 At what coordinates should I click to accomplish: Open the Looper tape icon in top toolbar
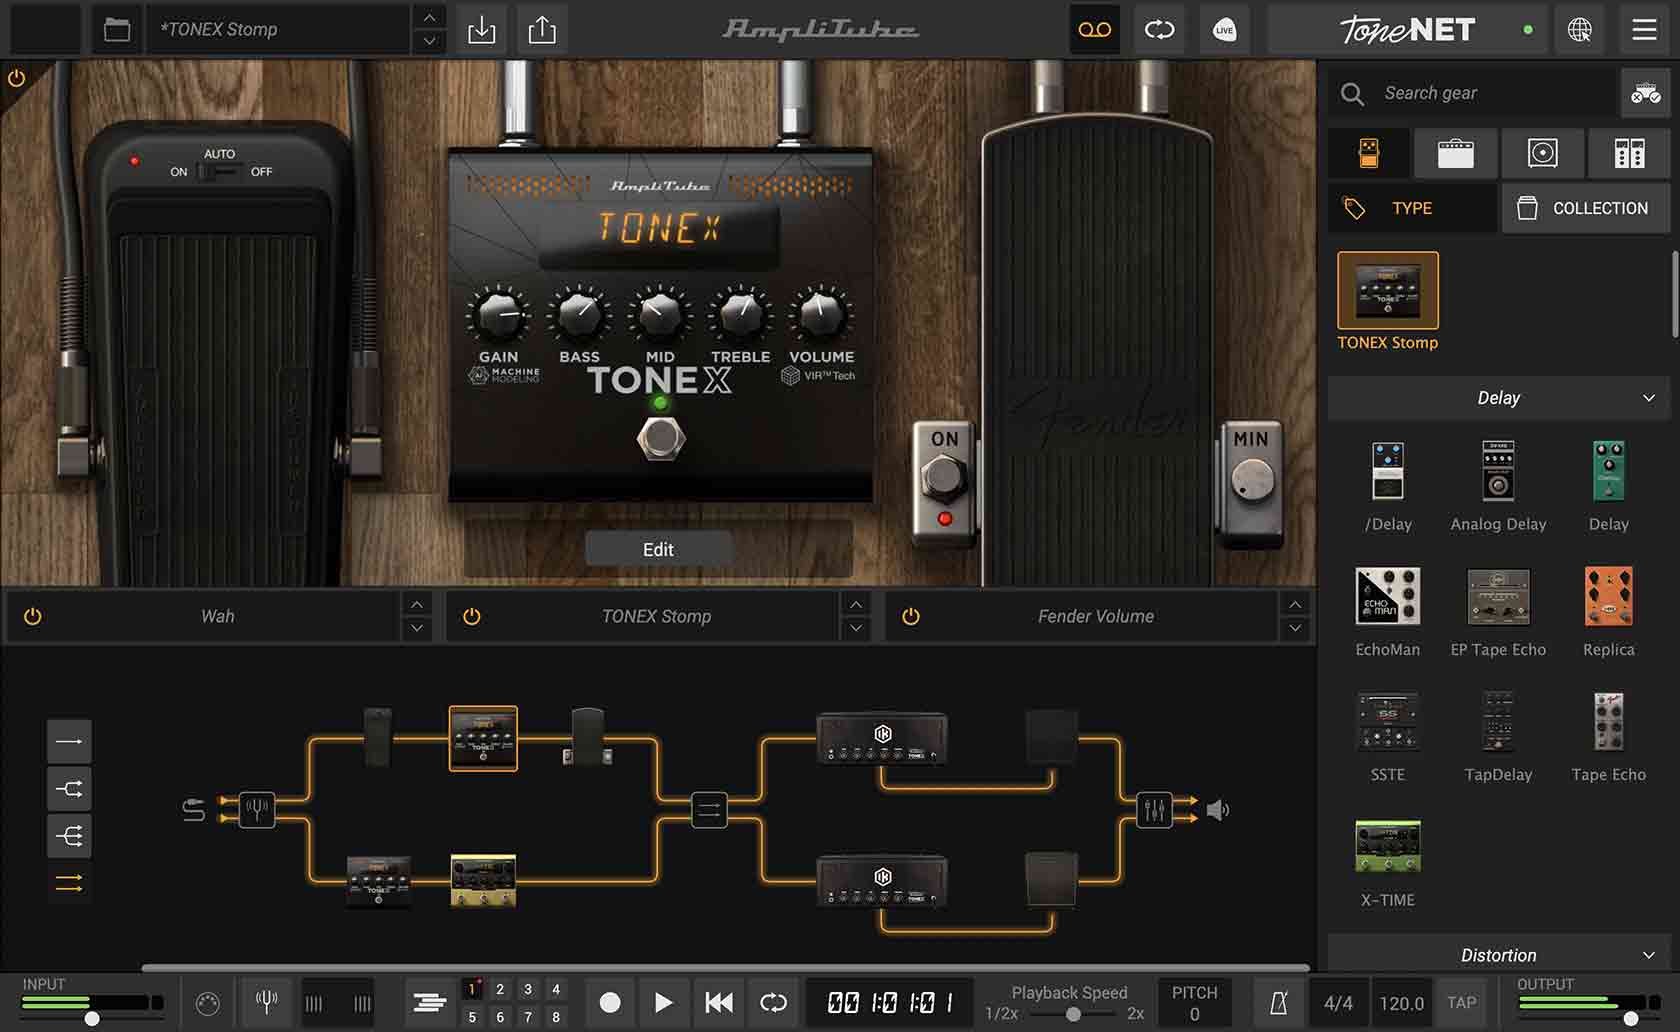point(1094,30)
